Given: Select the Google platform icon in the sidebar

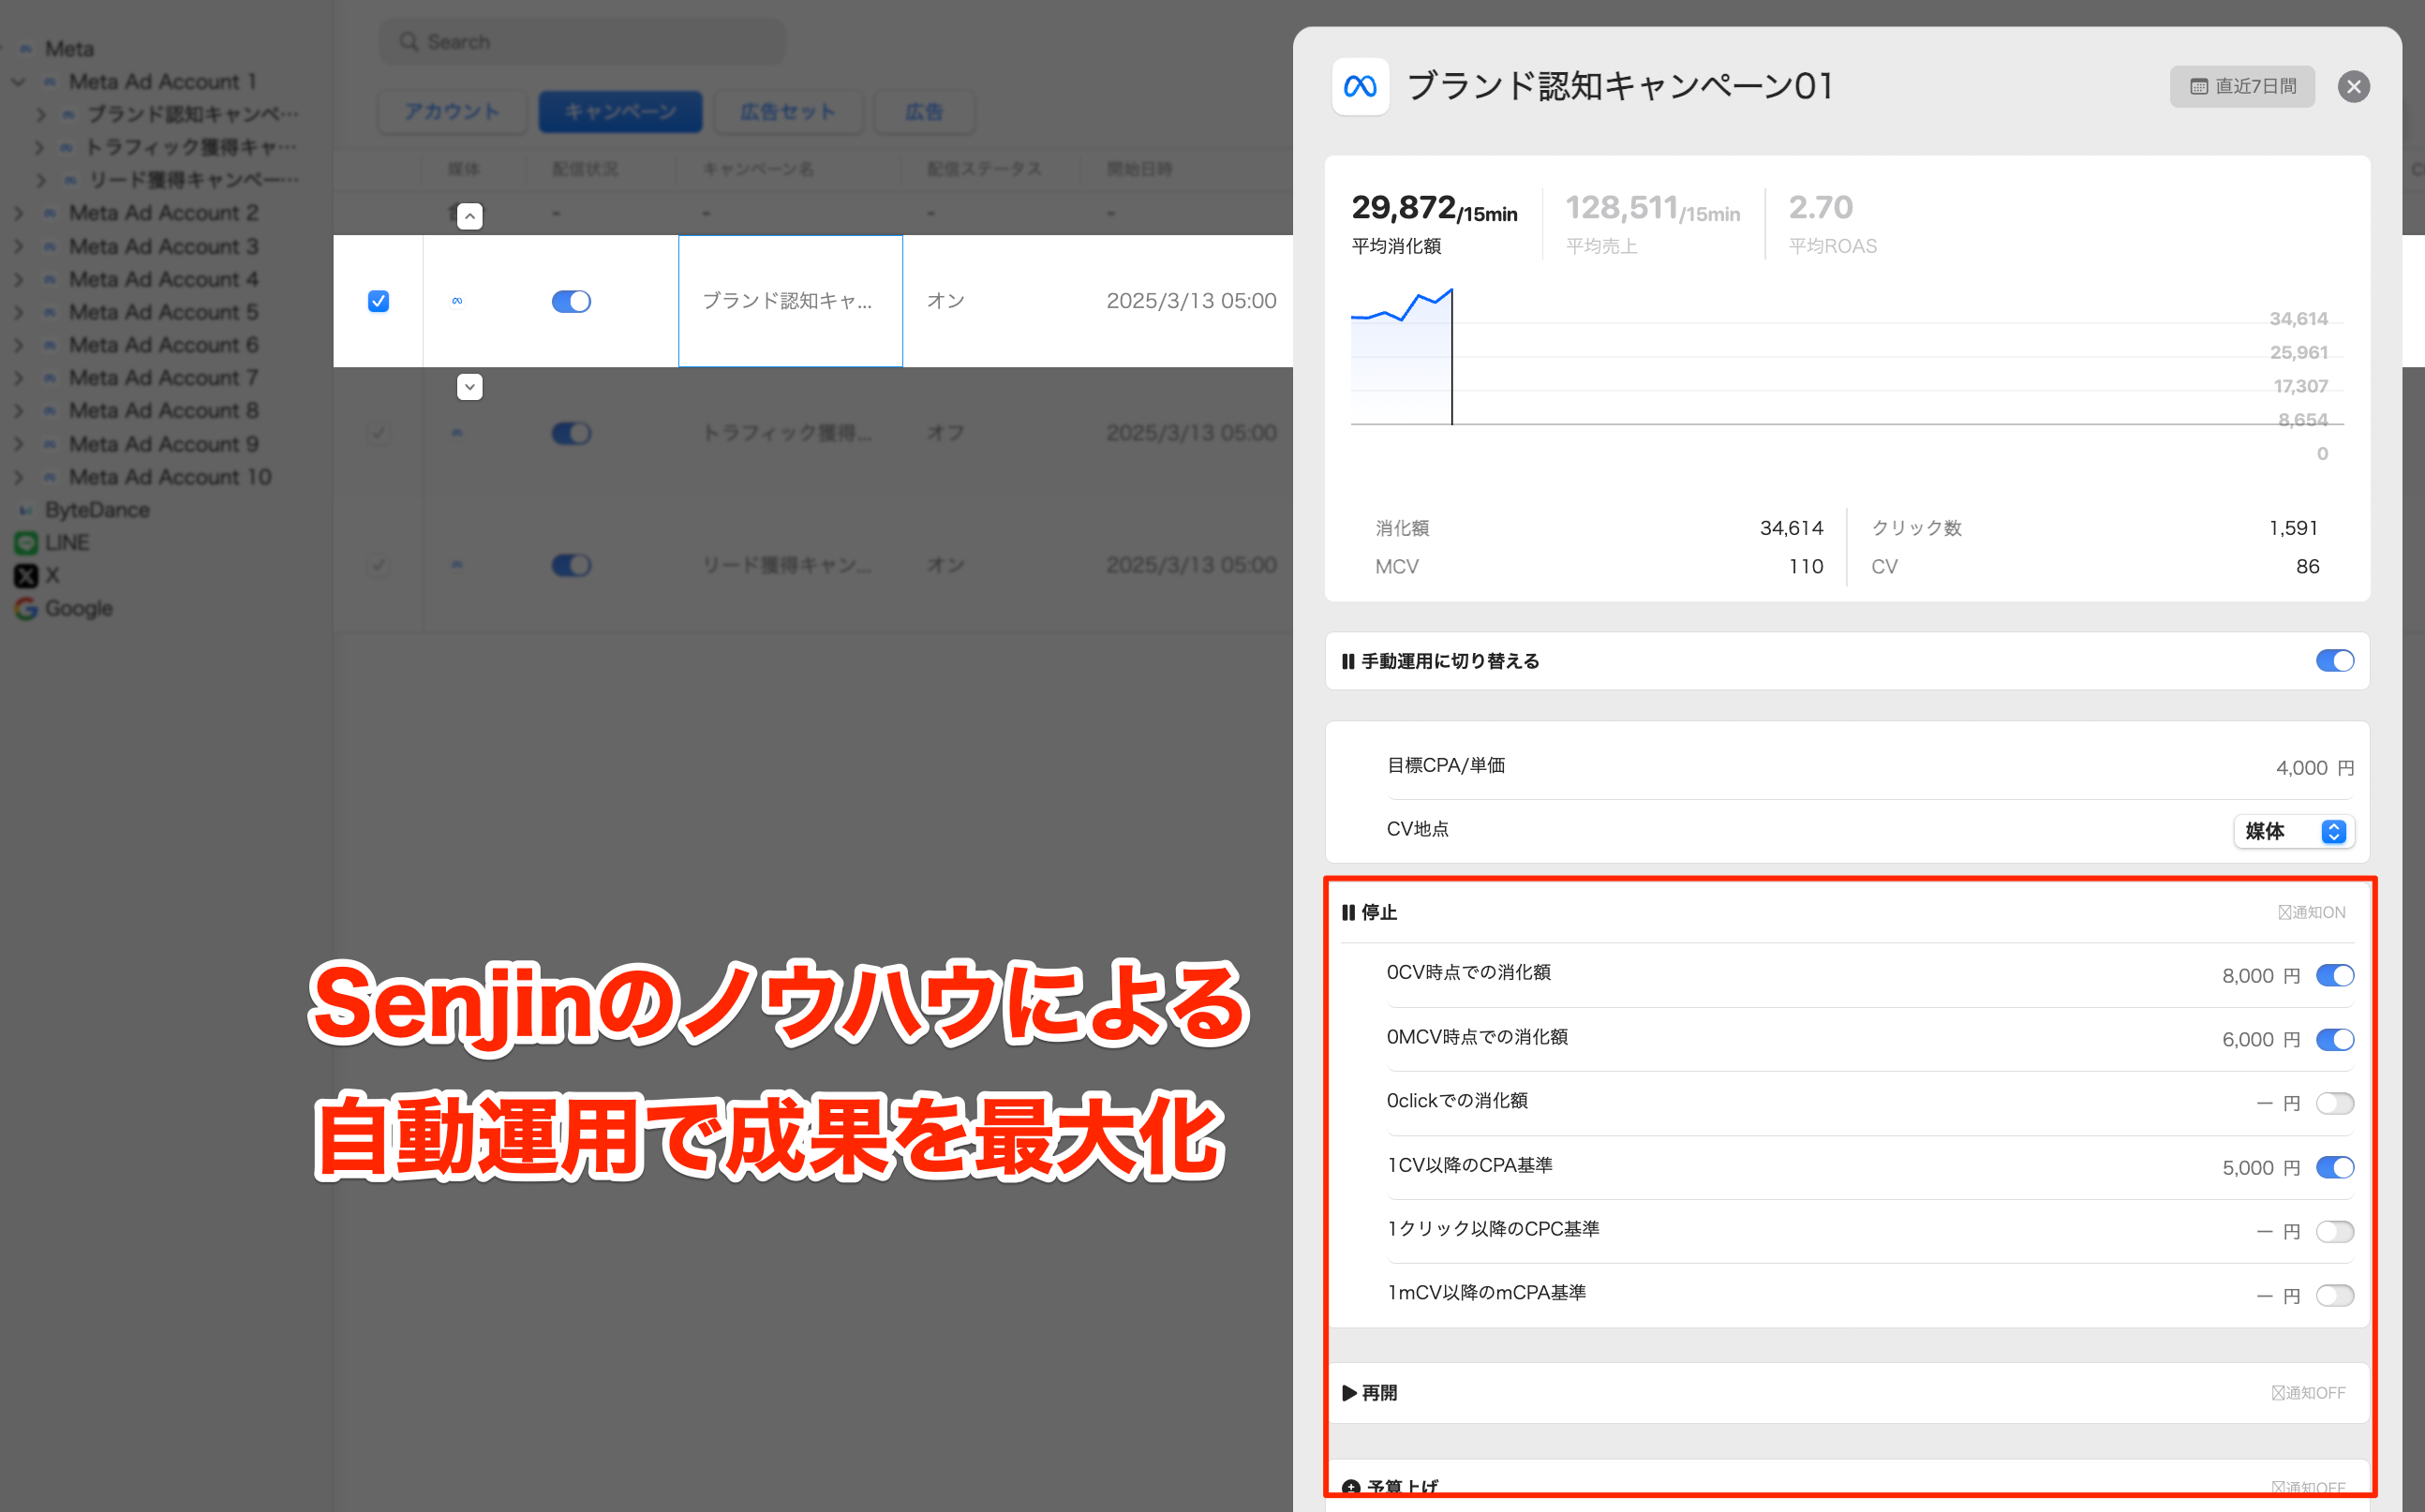Looking at the screenshot, I should 25,608.
